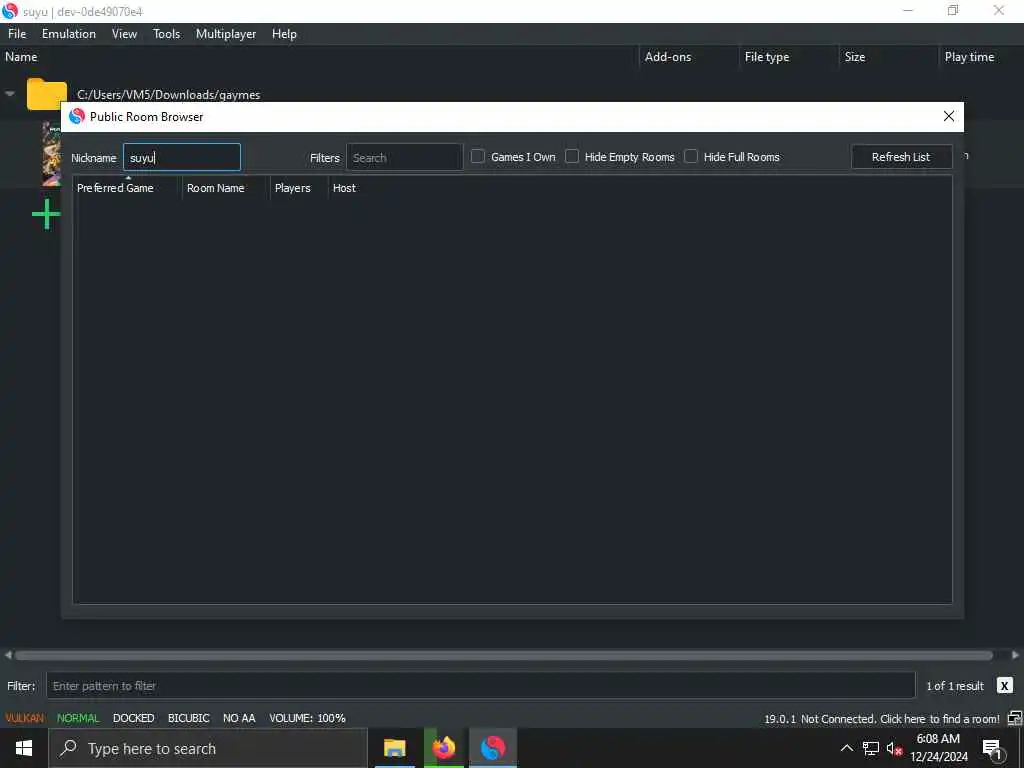Screen dimensions: 1024x768
Task: Click the muted volume tray icon
Action: [x=894, y=749]
